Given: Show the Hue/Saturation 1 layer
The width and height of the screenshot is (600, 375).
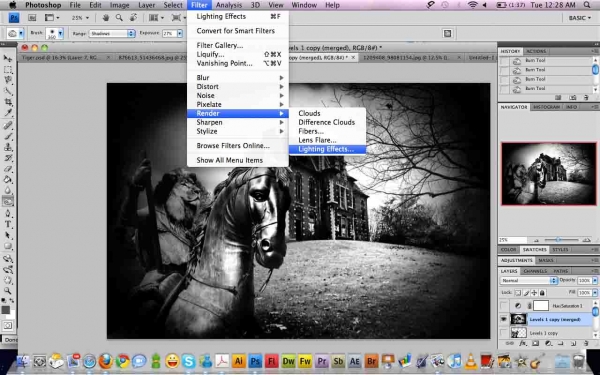Looking at the screenshot, I should click(x=504, y=306).
